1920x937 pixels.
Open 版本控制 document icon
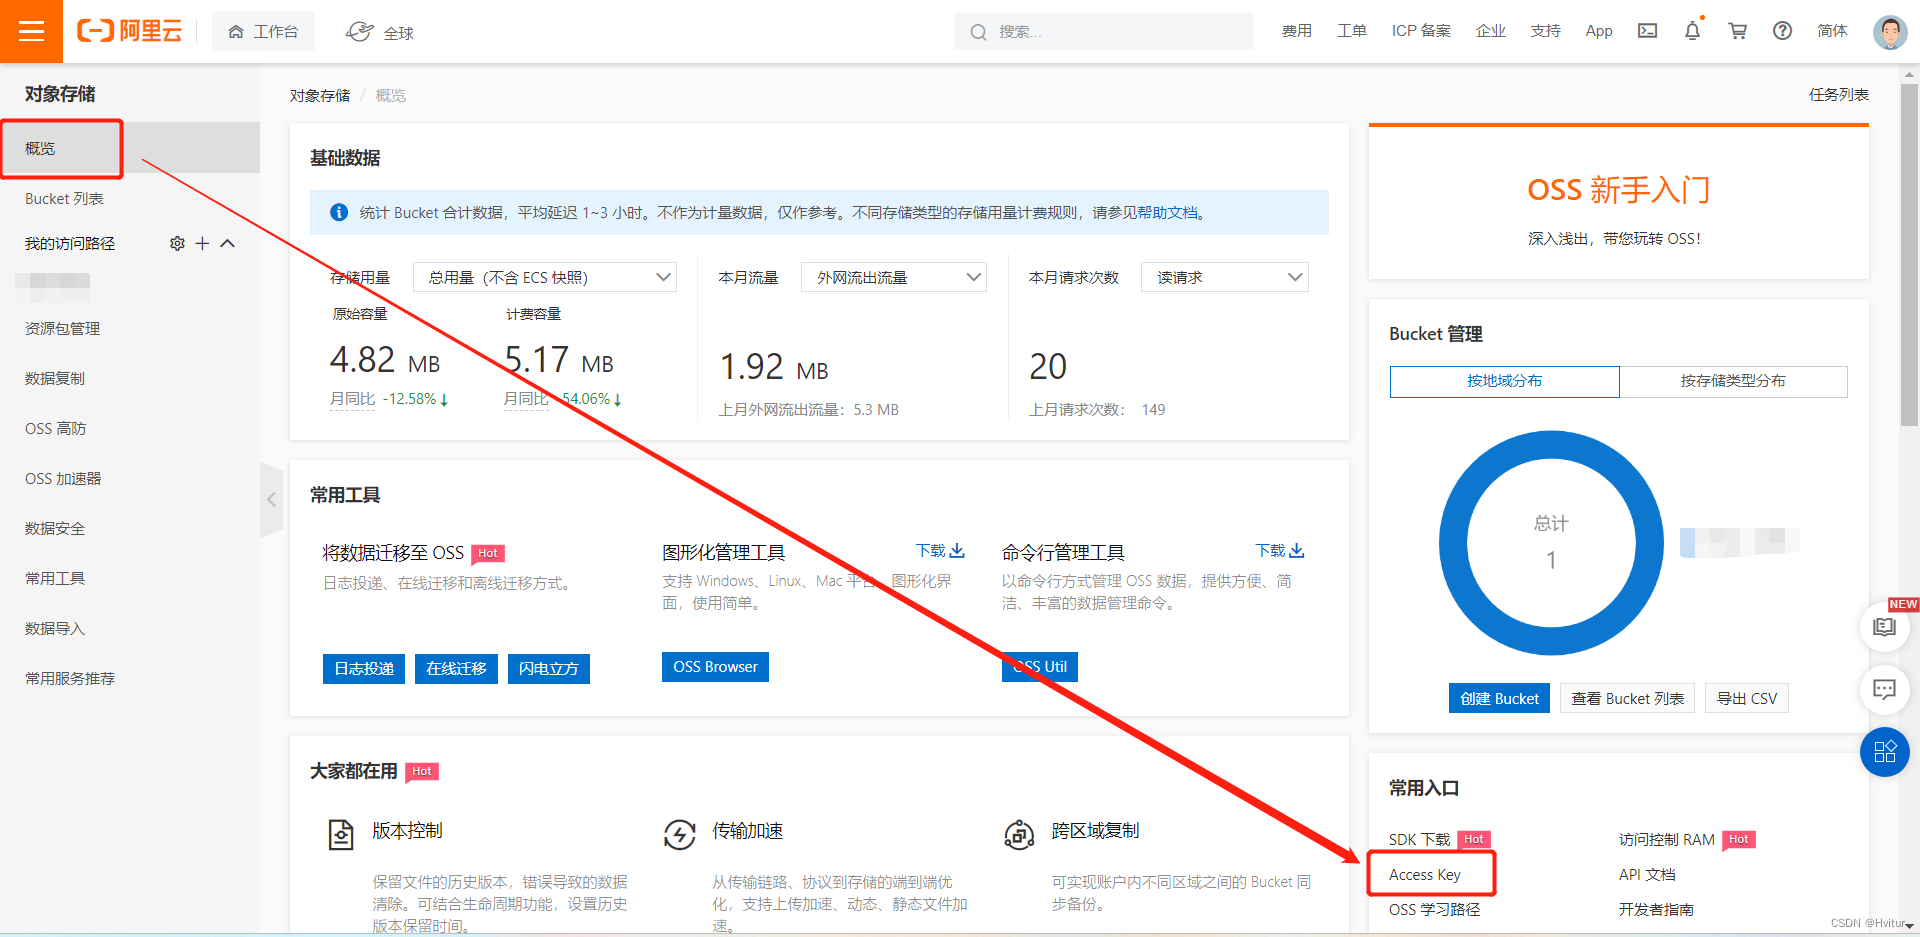point(341,834)
